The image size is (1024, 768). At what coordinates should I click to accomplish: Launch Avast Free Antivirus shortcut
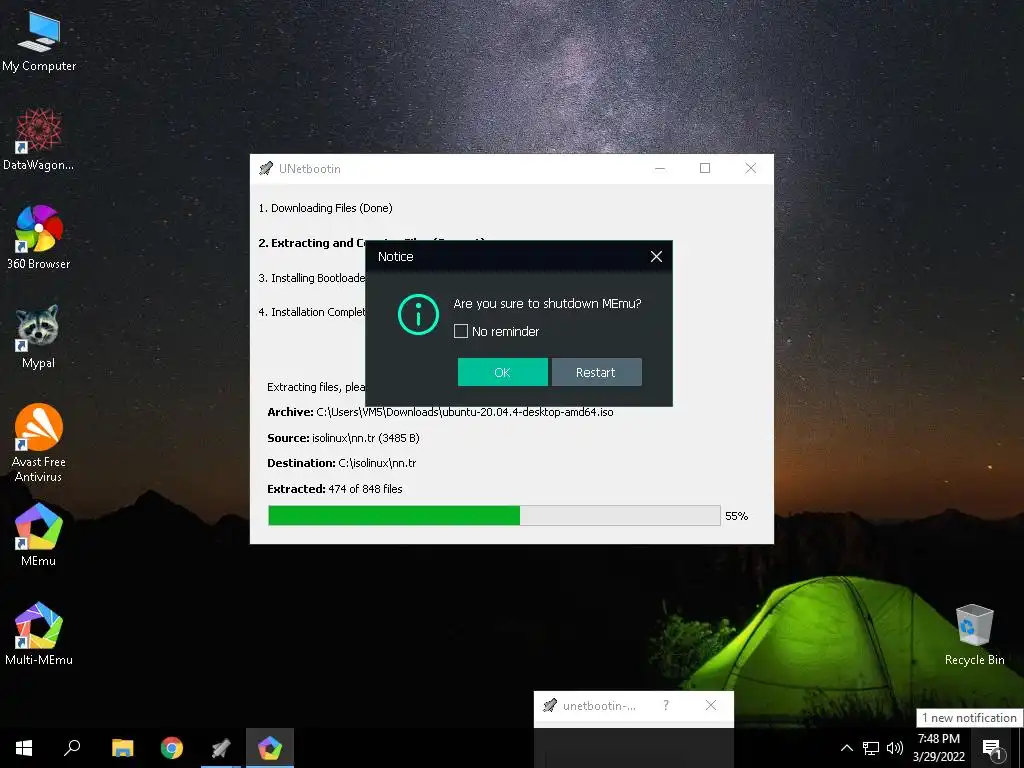[x=39, y=443]
